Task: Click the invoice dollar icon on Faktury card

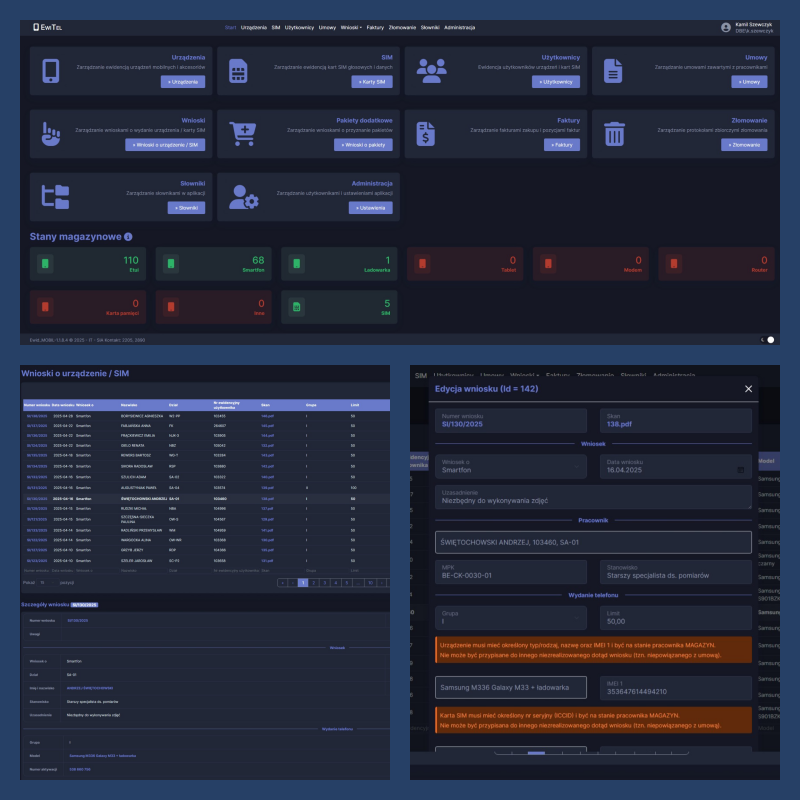Action: pos(426,134)
